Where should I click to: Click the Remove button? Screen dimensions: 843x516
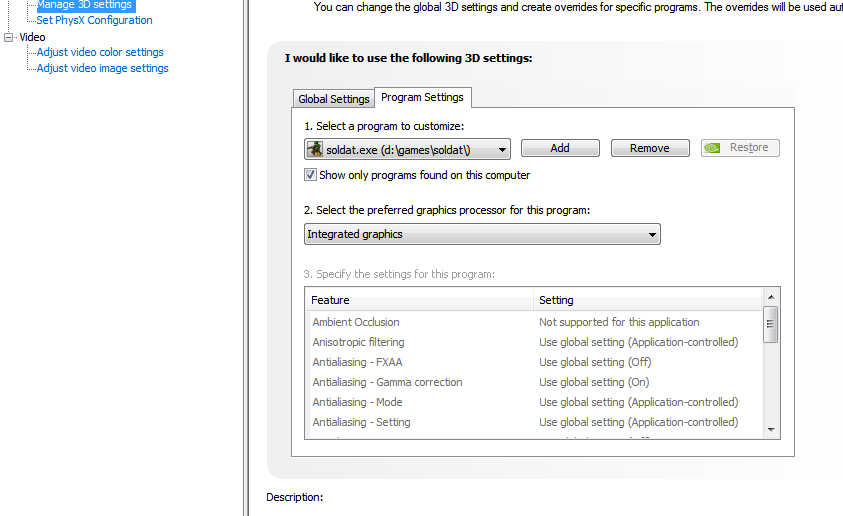coord(649,148)
